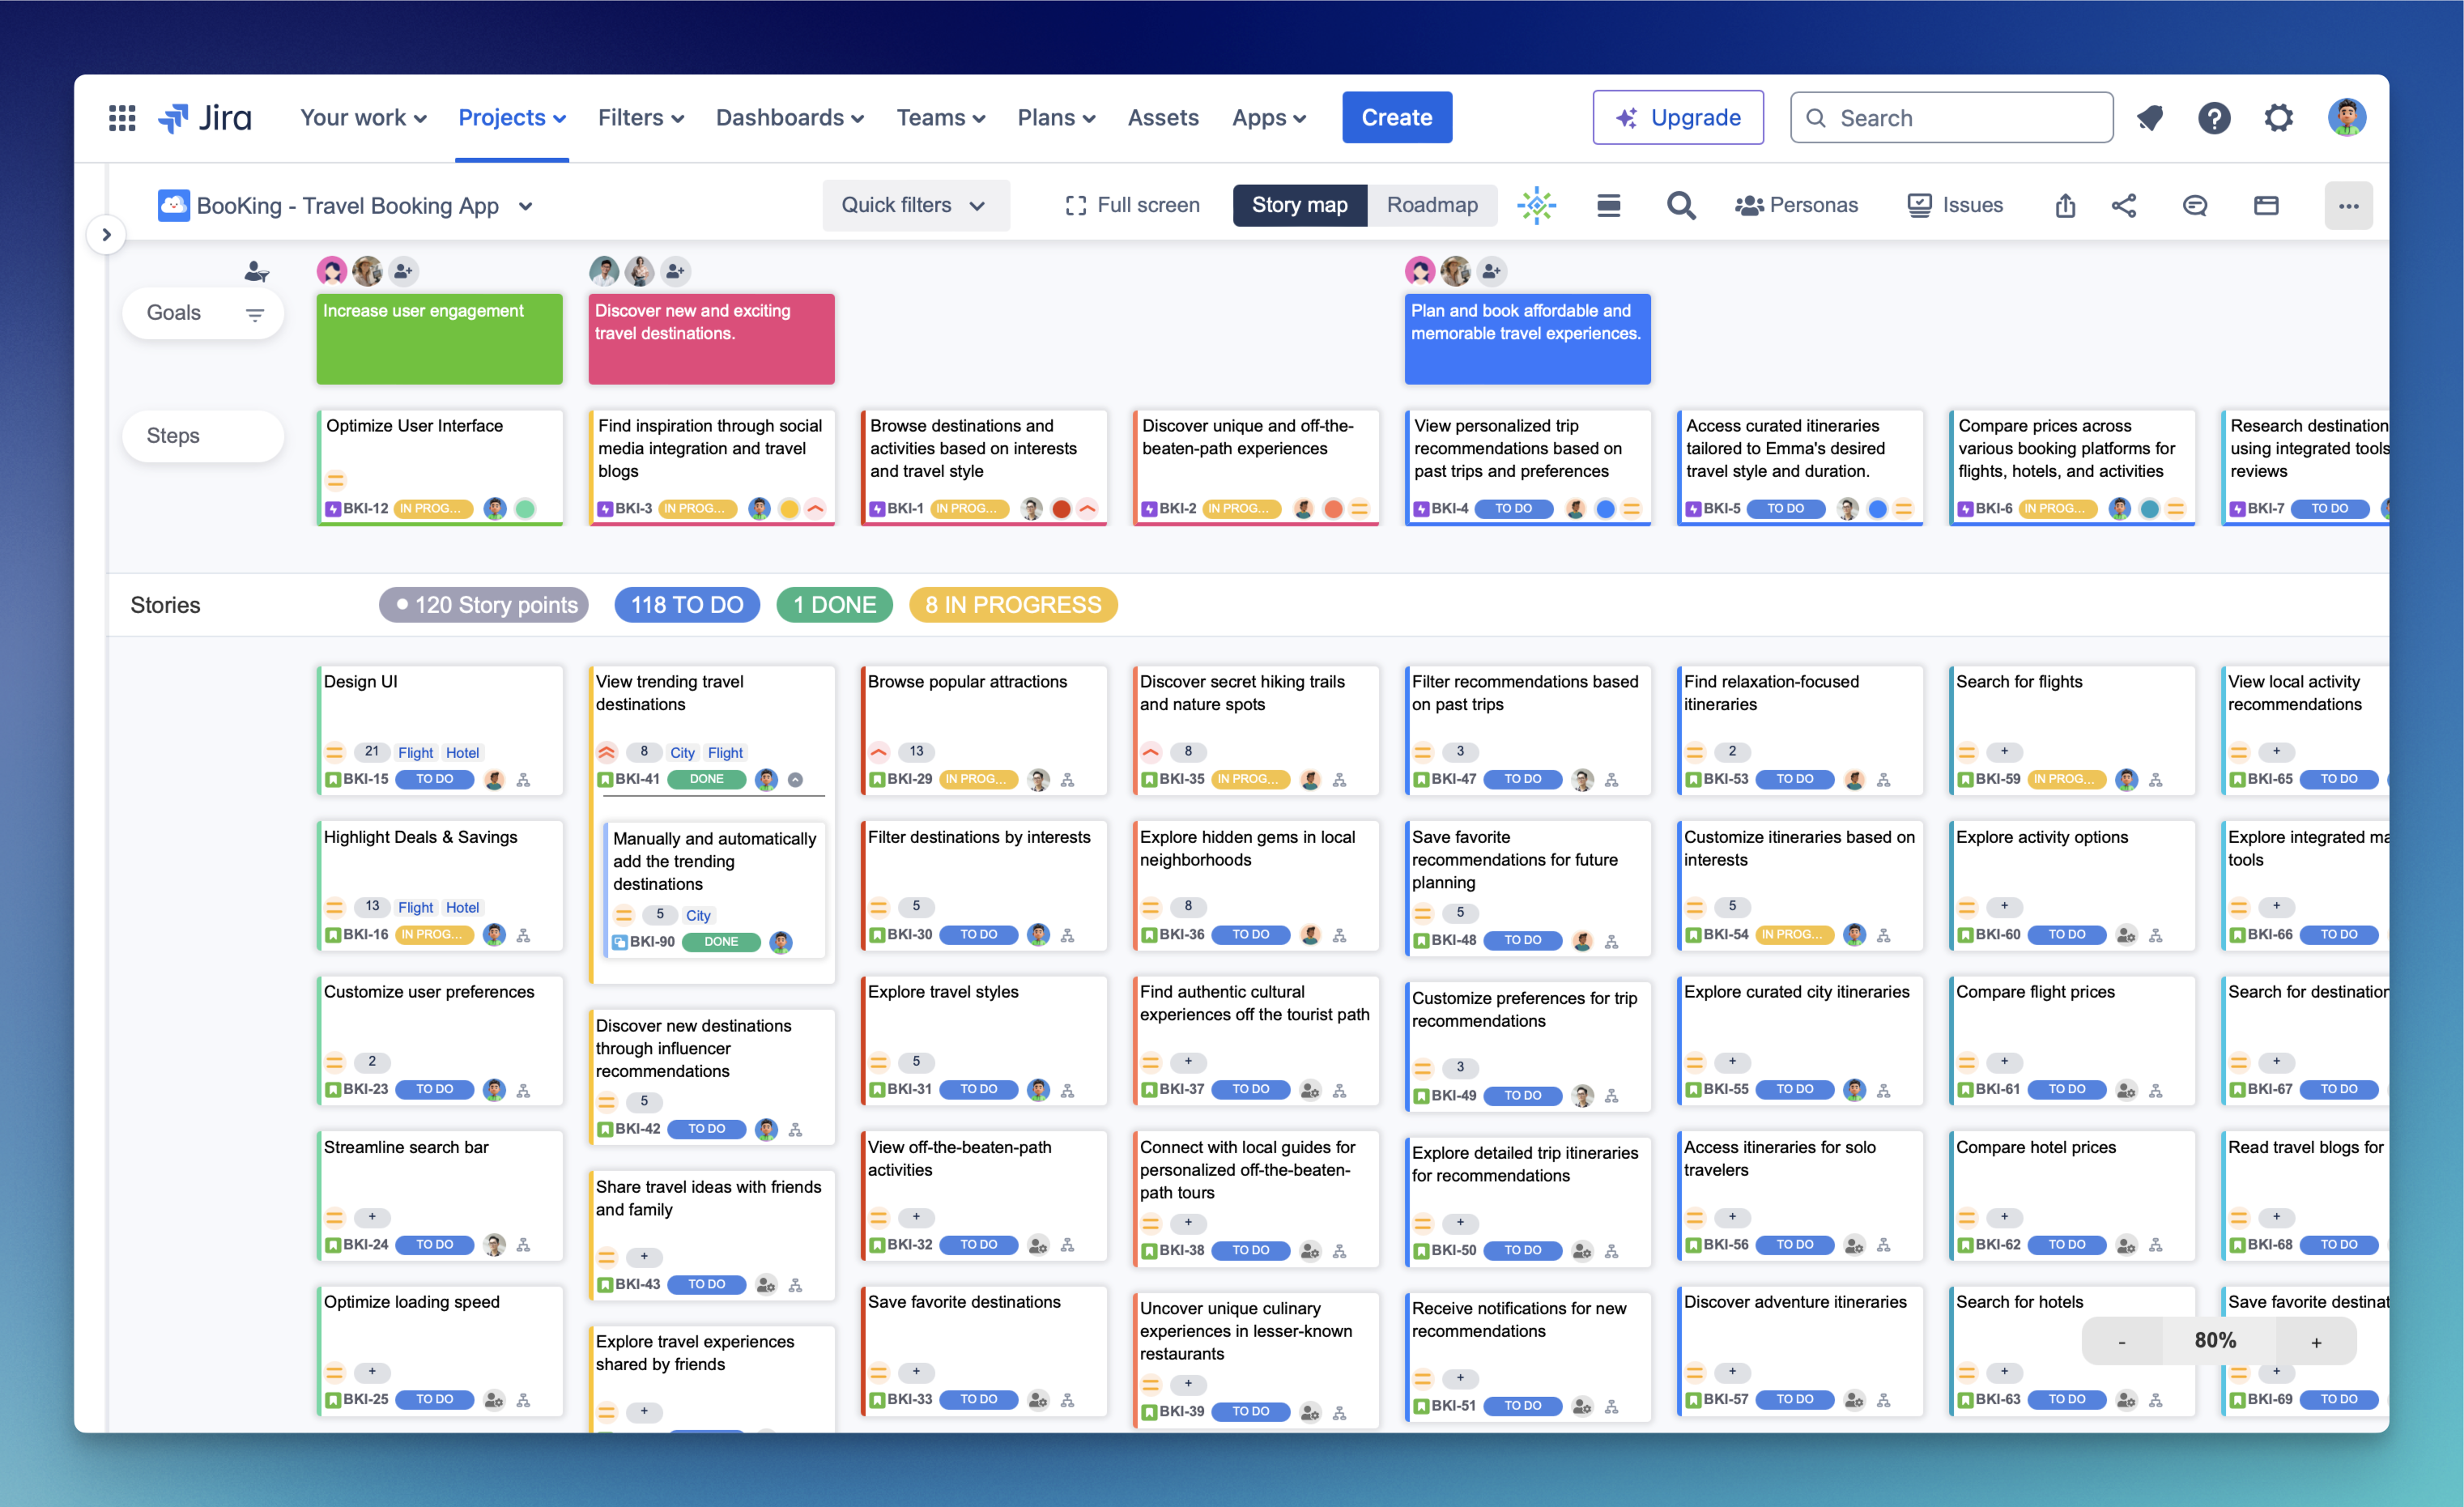Collapse the BKI-41 trending destinations card
This screenshot has width=2464, height=1507.
pos(795,779)
